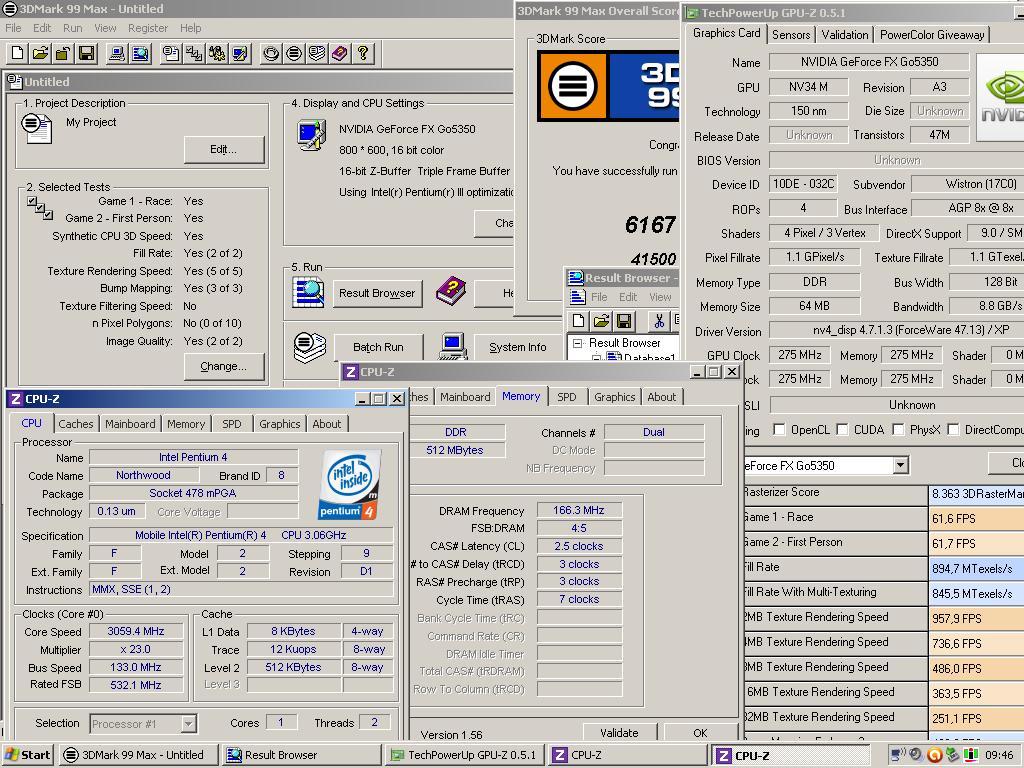This screenshot has width=1024, height=768.
Task: Select the Result Browser taskbar button
Action: click(302, 755)
